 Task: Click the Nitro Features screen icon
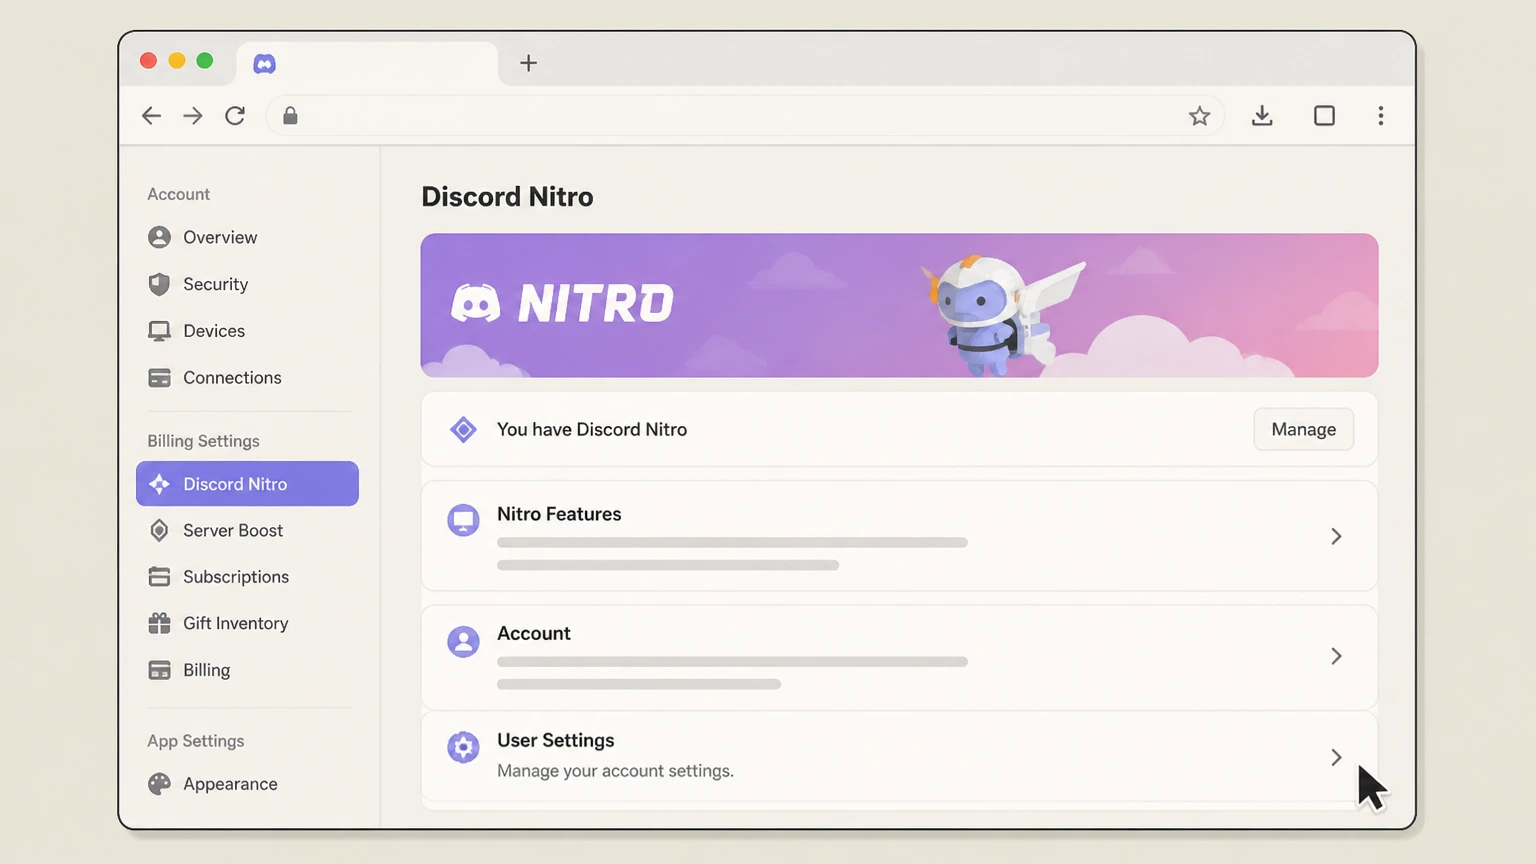[463, 520]
